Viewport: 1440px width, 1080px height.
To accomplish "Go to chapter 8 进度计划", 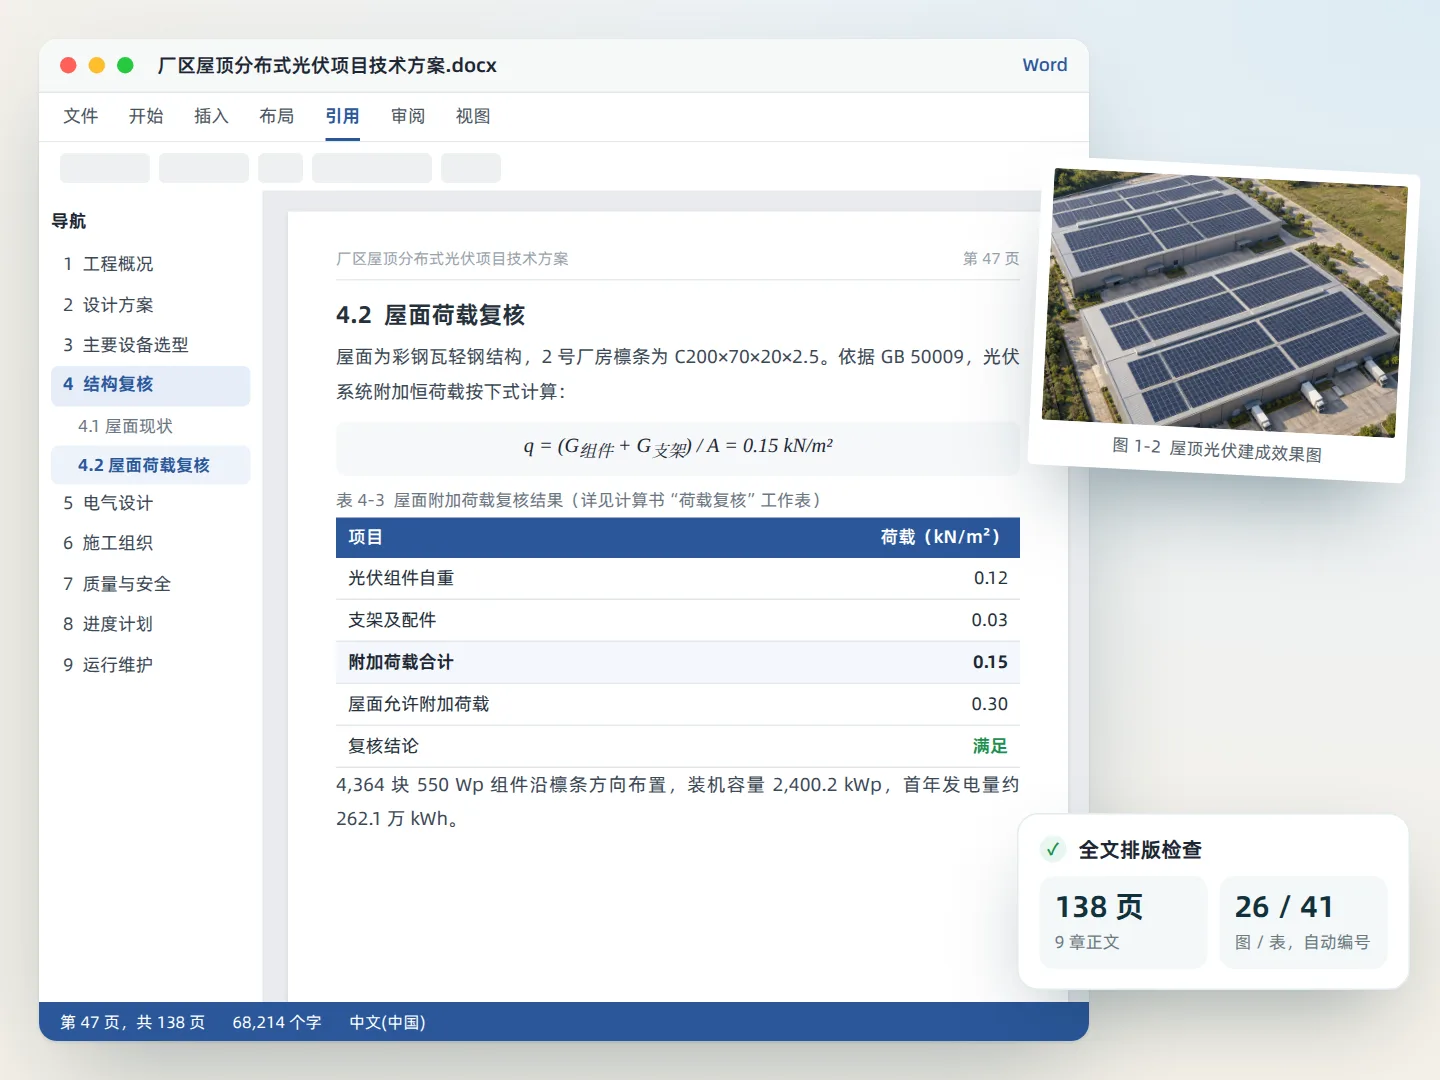I will click(x=151, y=624).
